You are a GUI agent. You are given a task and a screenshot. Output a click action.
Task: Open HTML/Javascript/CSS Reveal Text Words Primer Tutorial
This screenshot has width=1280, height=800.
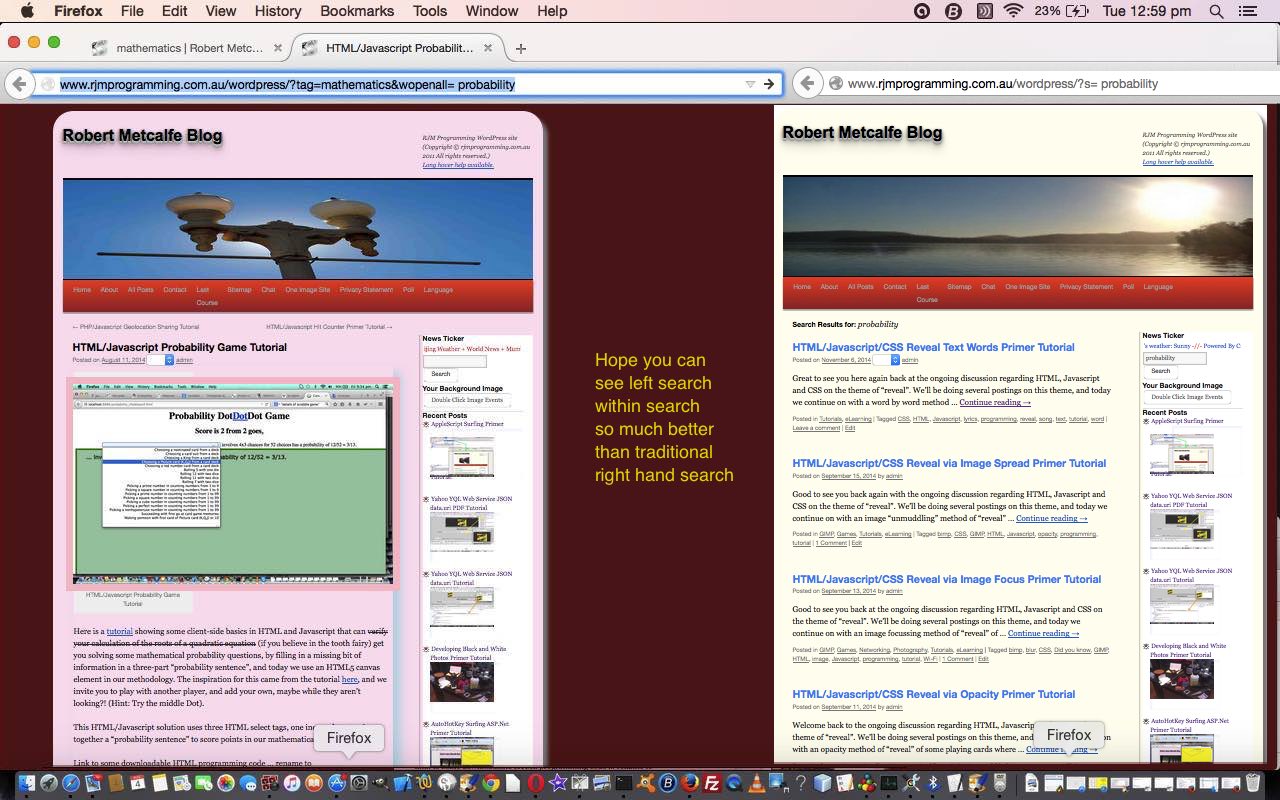point(933,347)
